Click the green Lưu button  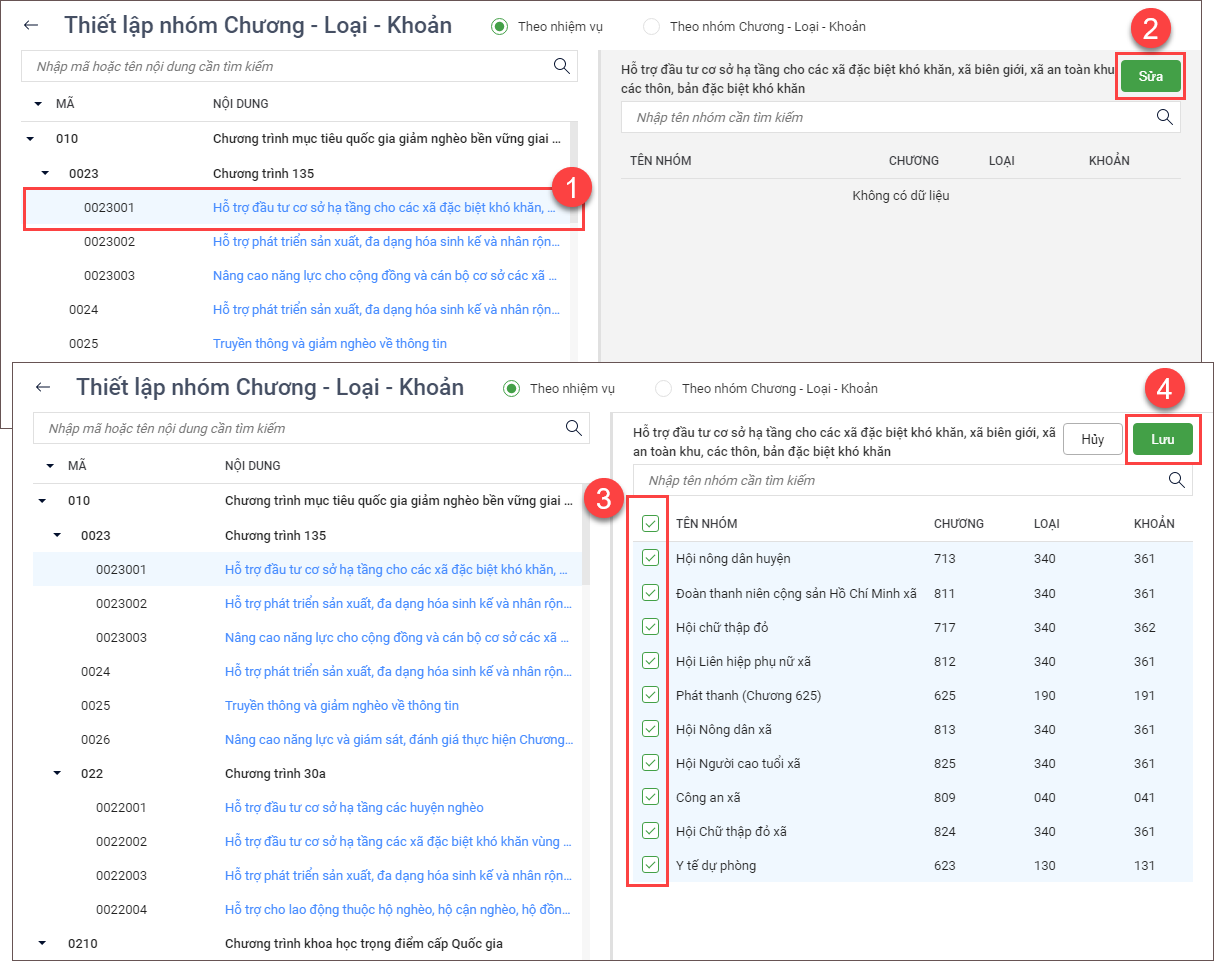click(x=1162, y=439)
